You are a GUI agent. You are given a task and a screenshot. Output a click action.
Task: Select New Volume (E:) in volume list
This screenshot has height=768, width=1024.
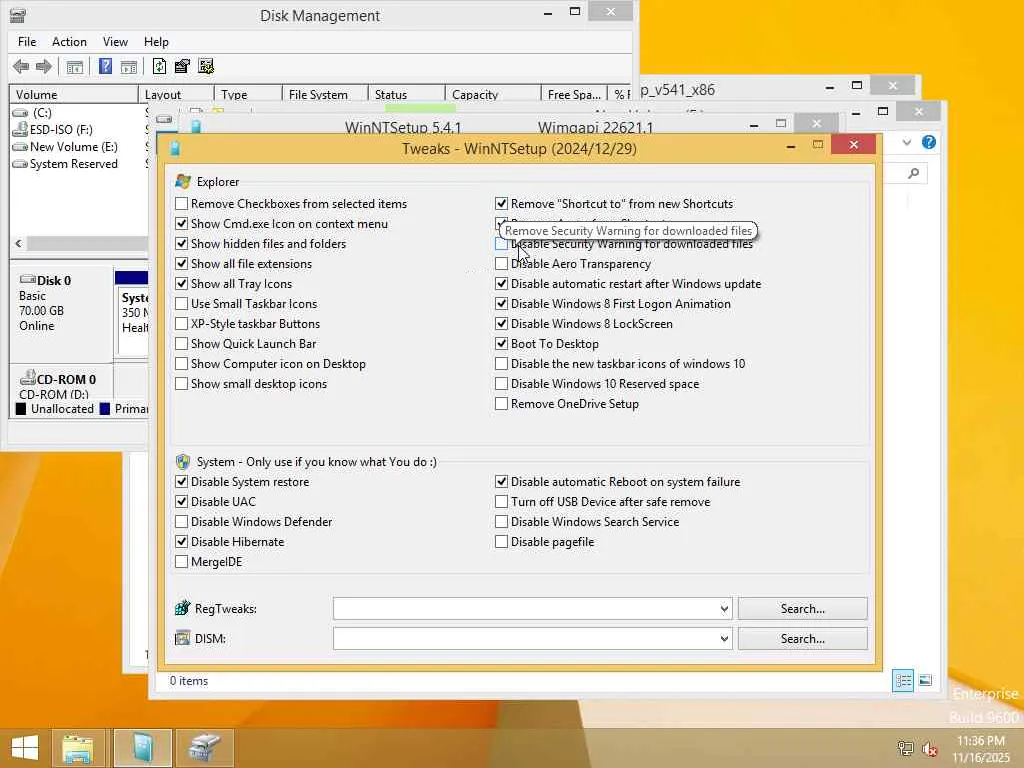(73, 147)
